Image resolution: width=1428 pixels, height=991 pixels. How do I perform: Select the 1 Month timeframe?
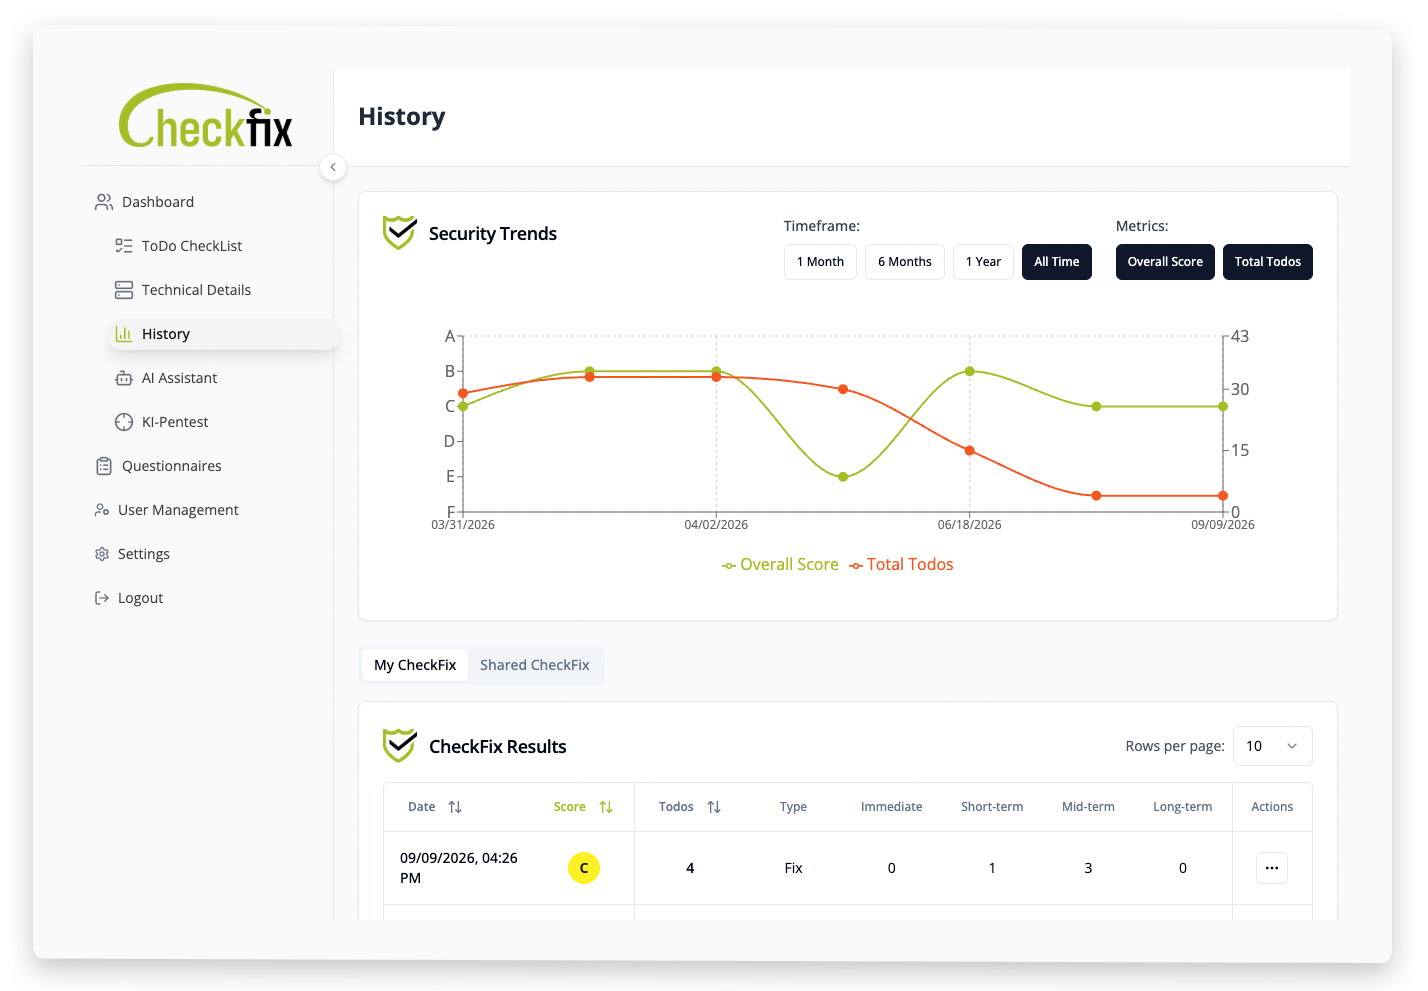coord(820,262)
